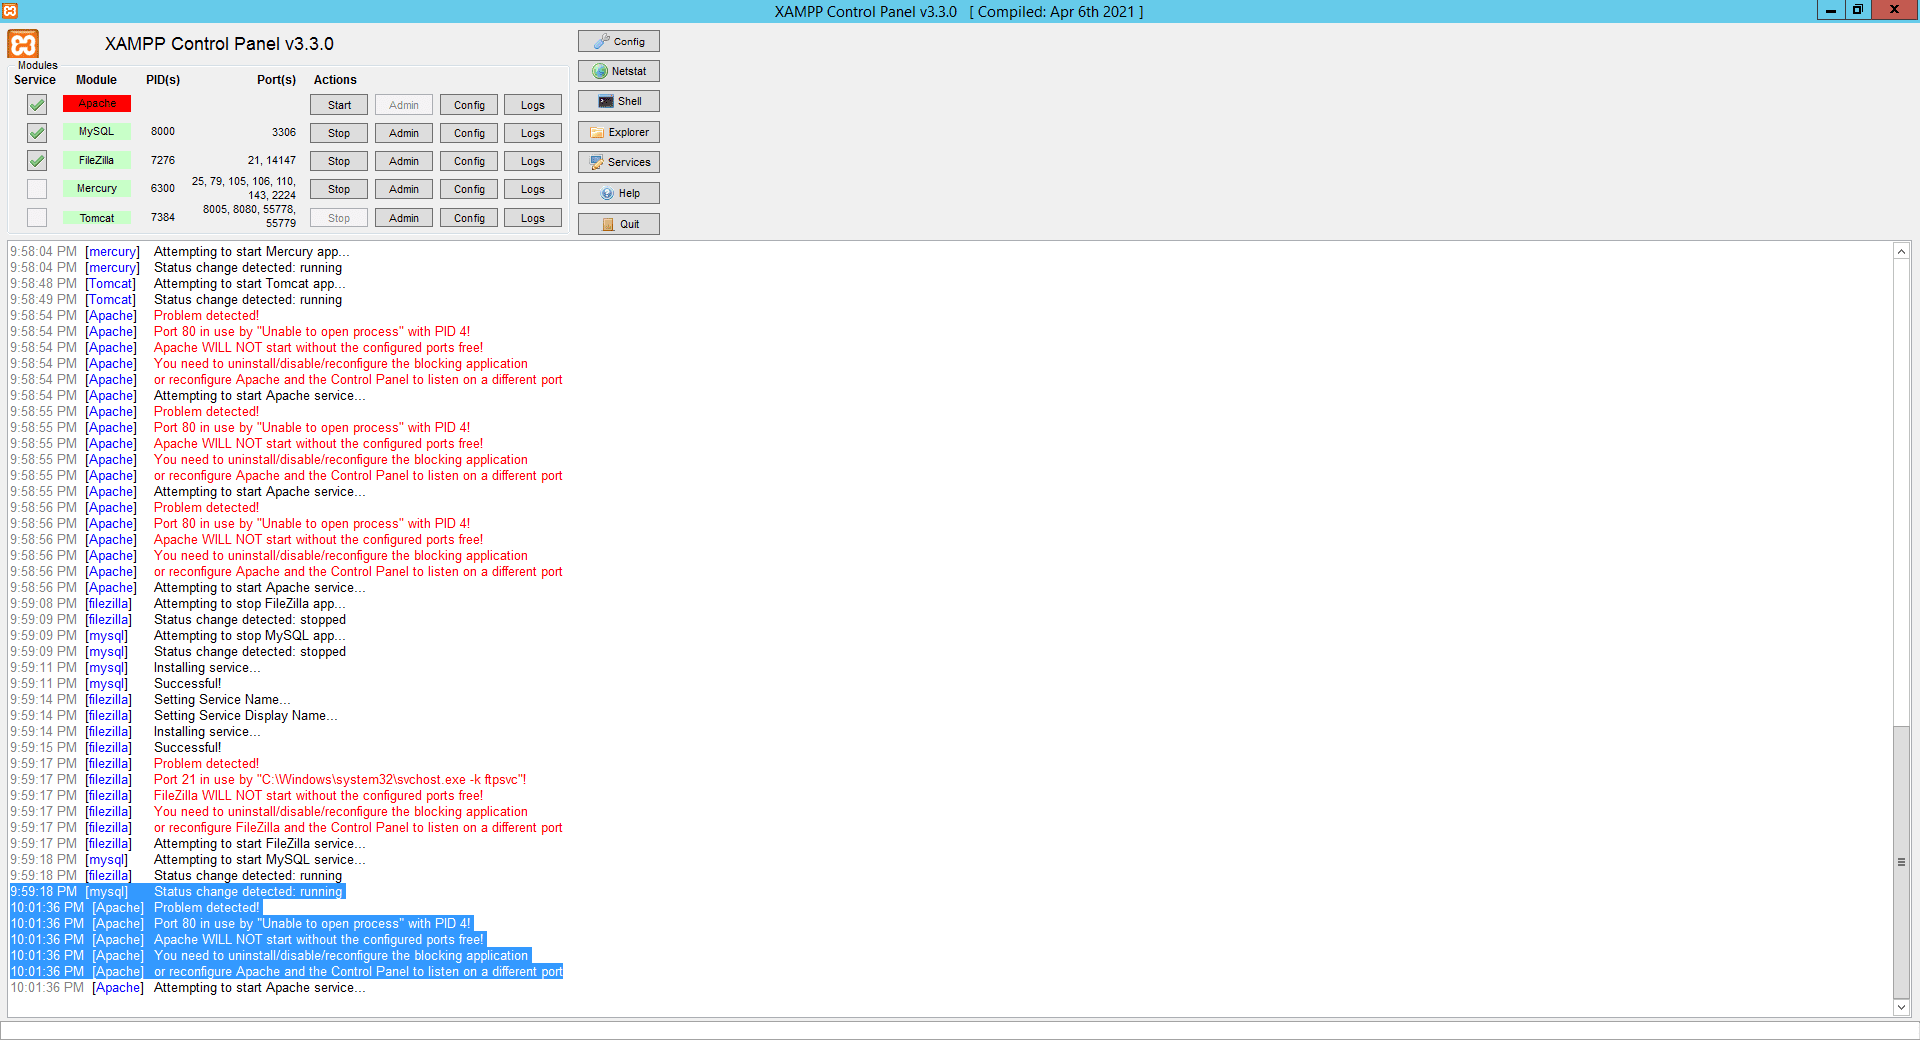The width and height of the screenshot is (1920, 1040).
Task: Click the 'PID(s)' column header
Action: pos(163,80)
